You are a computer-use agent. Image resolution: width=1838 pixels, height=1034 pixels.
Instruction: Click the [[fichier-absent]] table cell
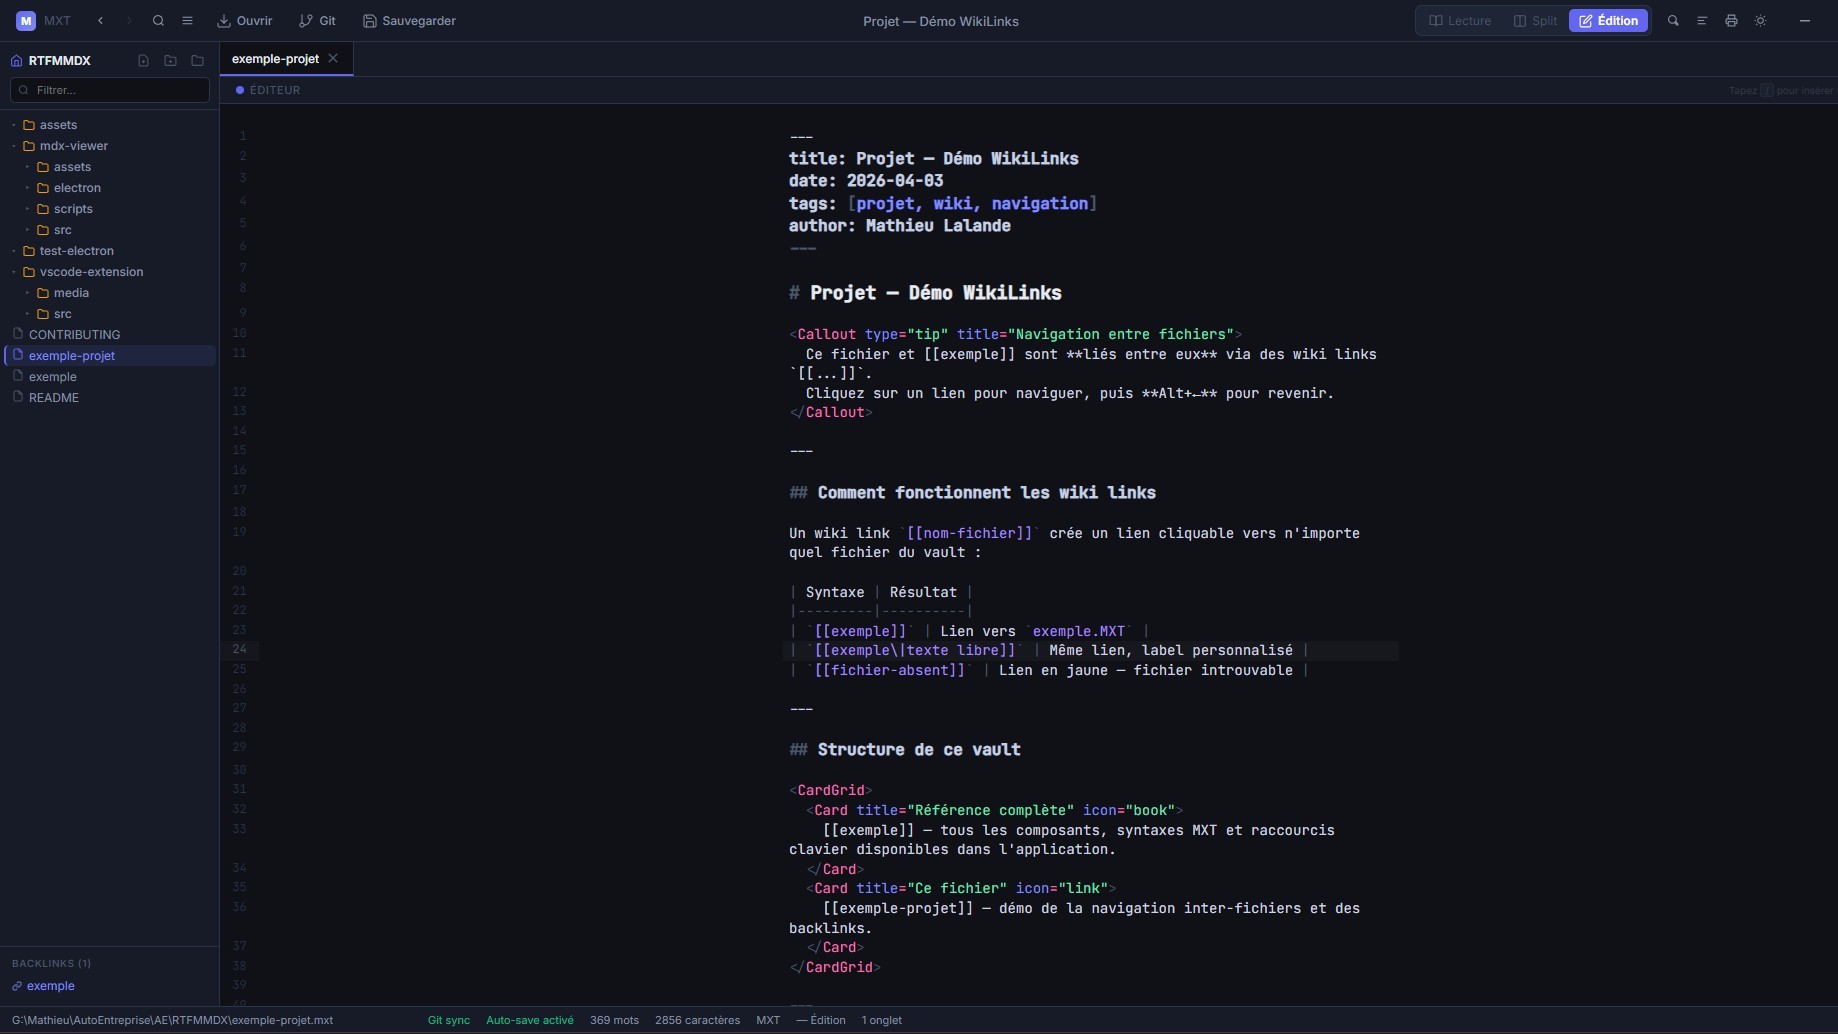[890, 670]
